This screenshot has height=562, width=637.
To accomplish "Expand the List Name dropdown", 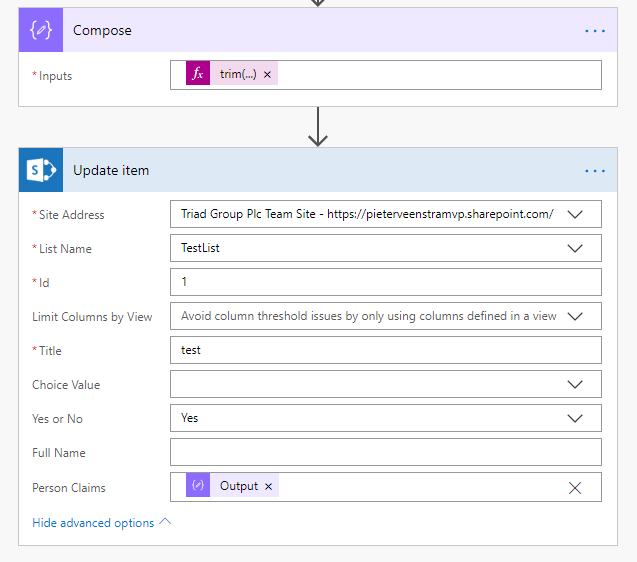I will point(575,248).
